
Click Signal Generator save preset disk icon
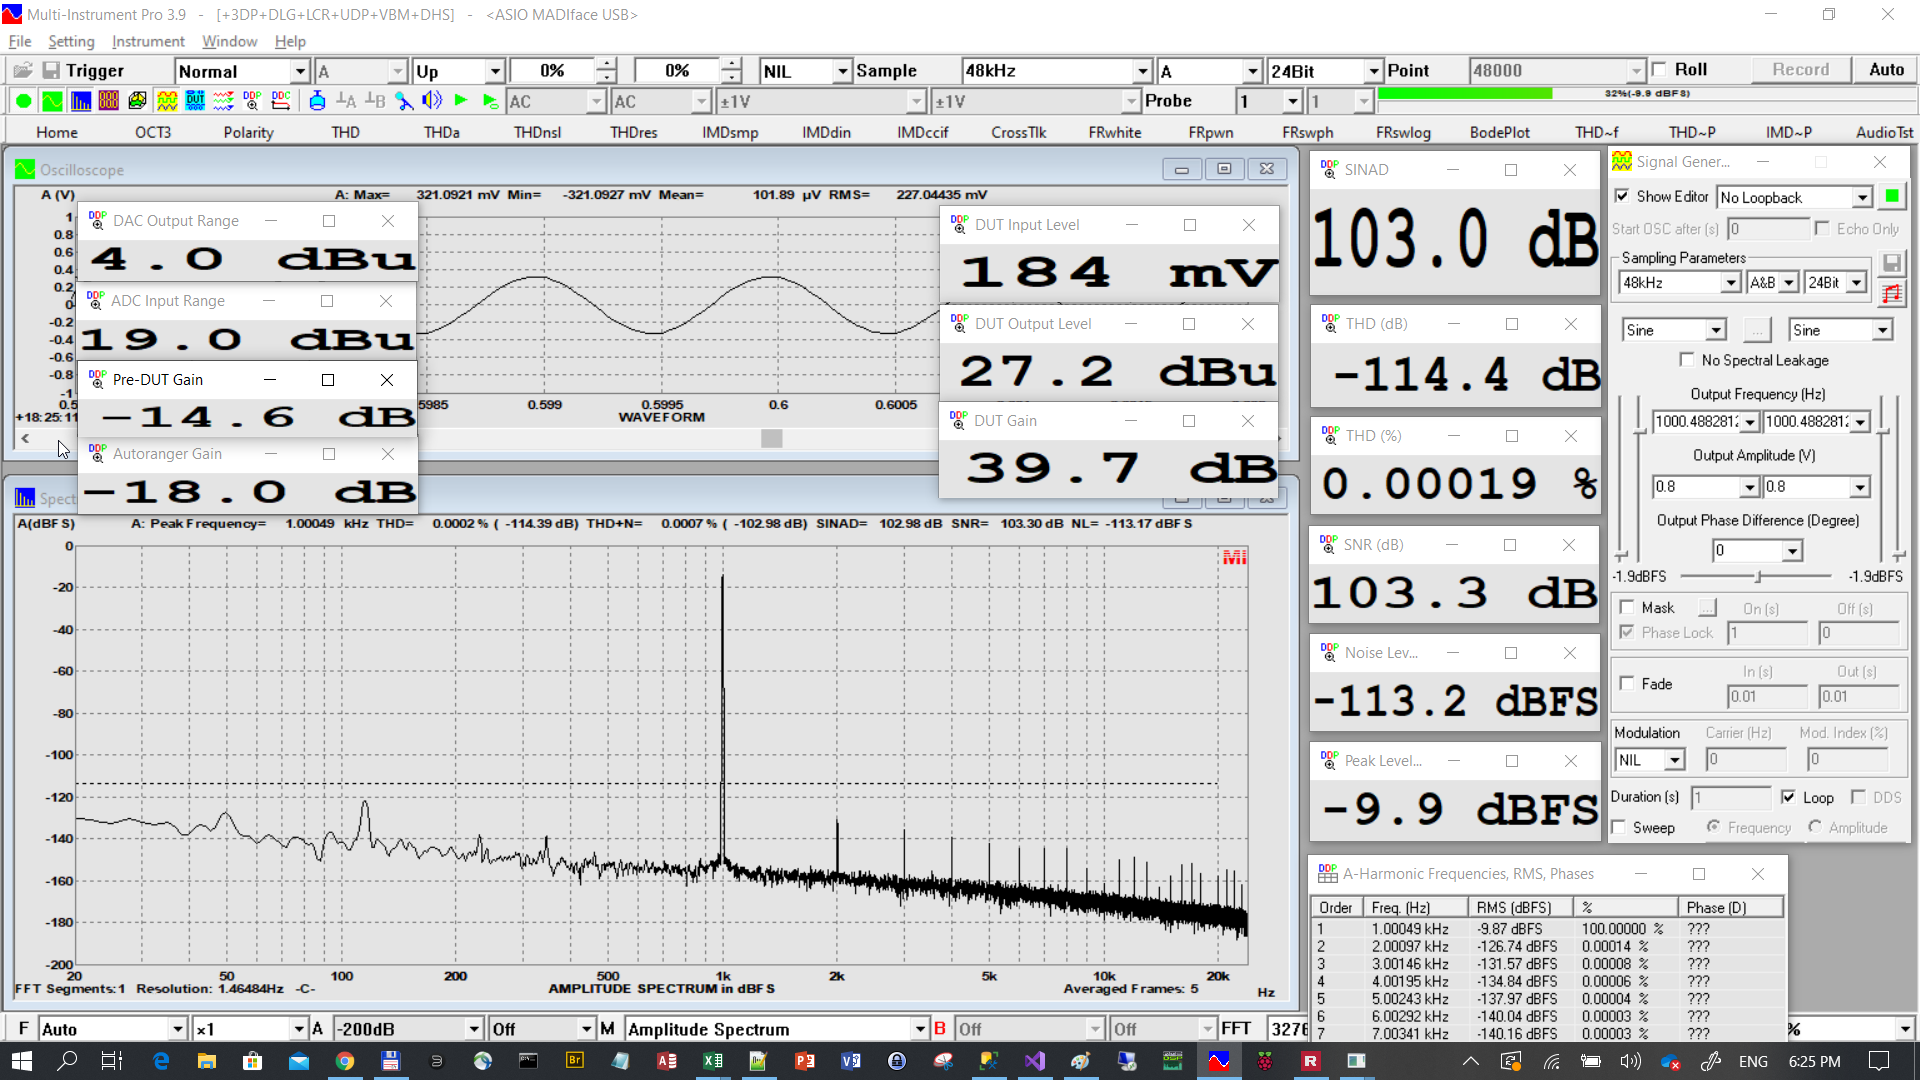1892,263
